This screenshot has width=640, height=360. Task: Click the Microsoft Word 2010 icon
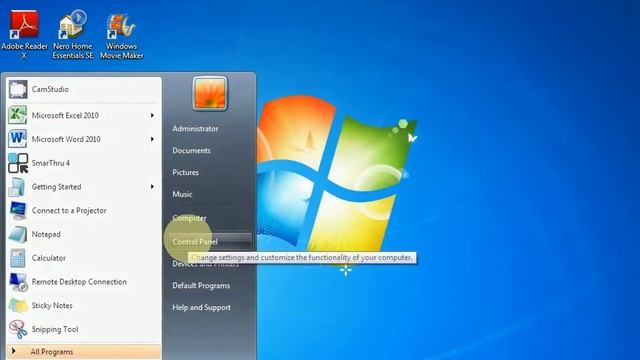tap(18, 139)
